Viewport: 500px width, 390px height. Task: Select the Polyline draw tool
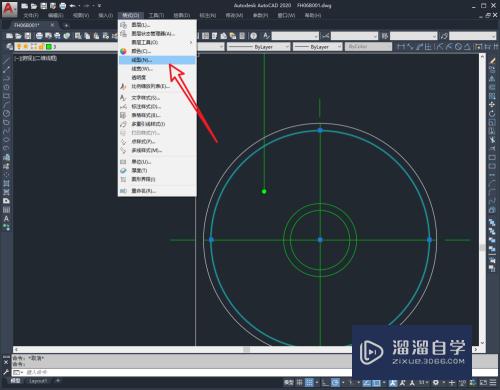point(6,79)
